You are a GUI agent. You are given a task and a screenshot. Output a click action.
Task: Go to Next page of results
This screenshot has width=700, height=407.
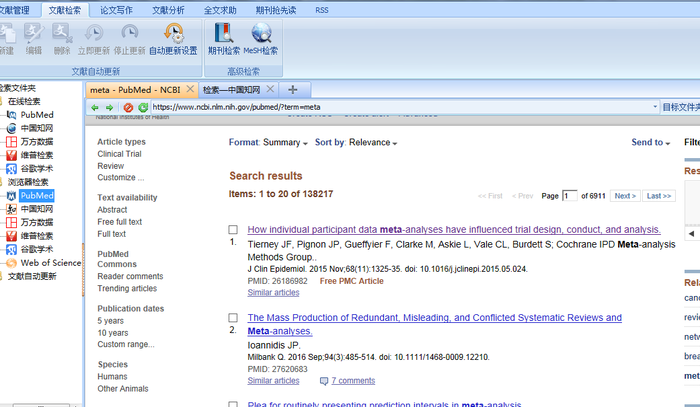pyautogui.click(x=624, y=196)
